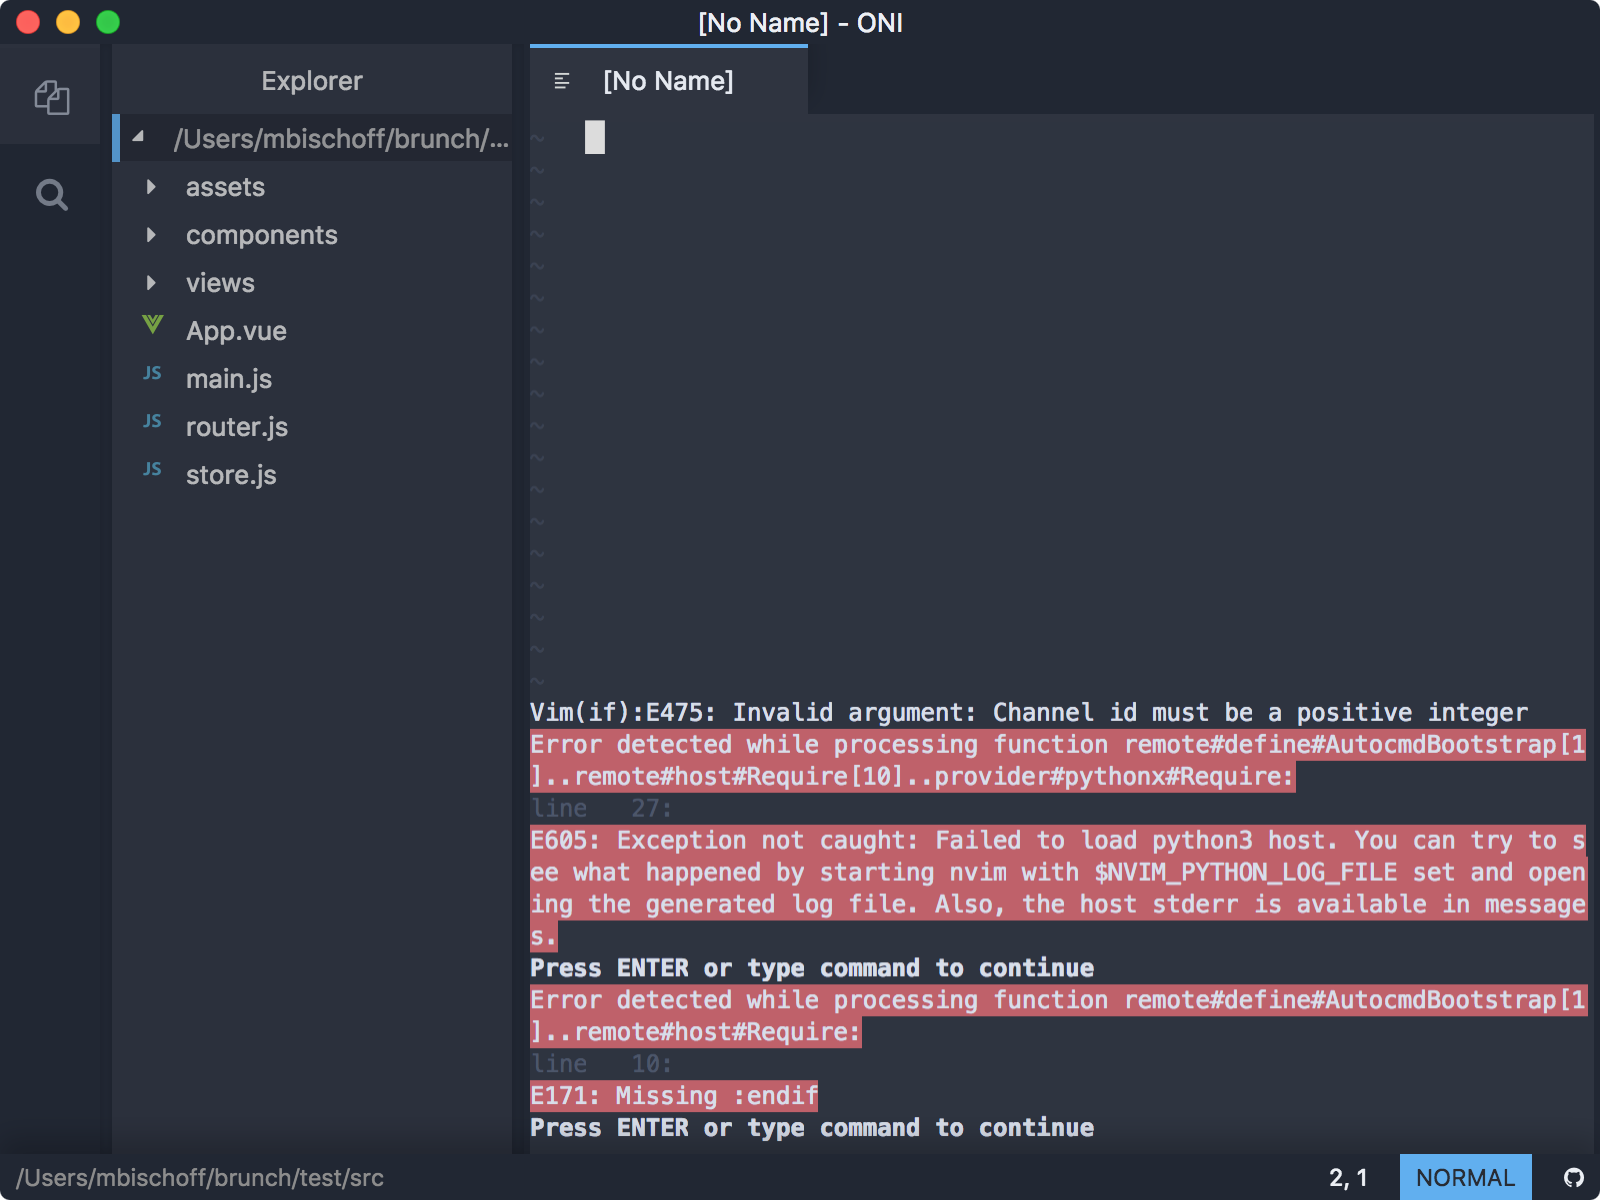Image resolution: width=1600 pixels, height=1200 pixels.
Task: Click the JS icon beside store.js
Action: click(x=152, y=469)
